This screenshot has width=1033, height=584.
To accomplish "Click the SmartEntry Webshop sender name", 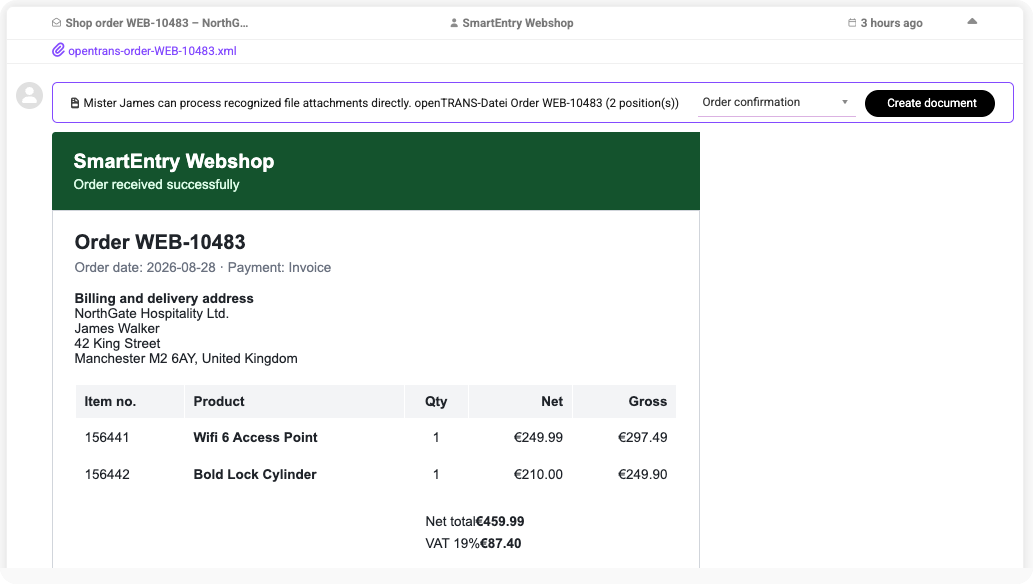I will (x=518, y=23).
